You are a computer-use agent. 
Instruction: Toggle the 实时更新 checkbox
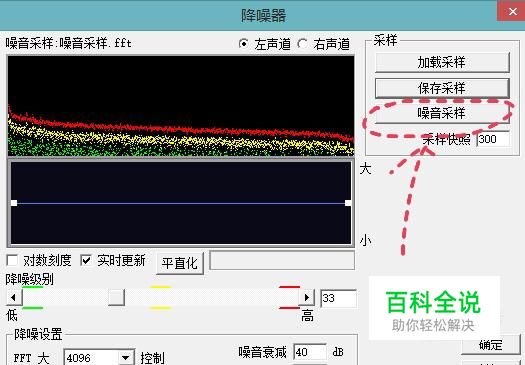[86, 260]
